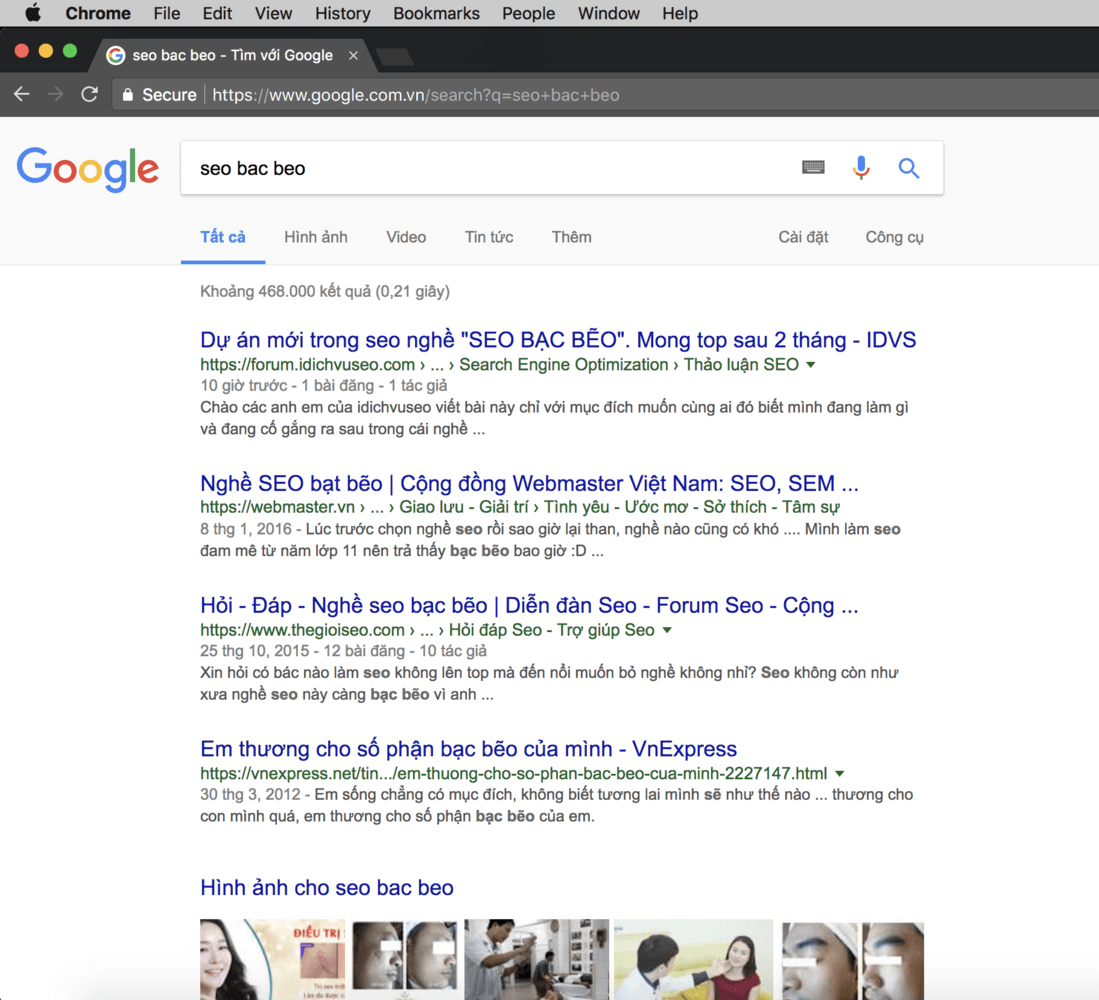Go back with the browser back arrow
1099x1000 pixels.
pyautogui.click(x=22, y=95)
